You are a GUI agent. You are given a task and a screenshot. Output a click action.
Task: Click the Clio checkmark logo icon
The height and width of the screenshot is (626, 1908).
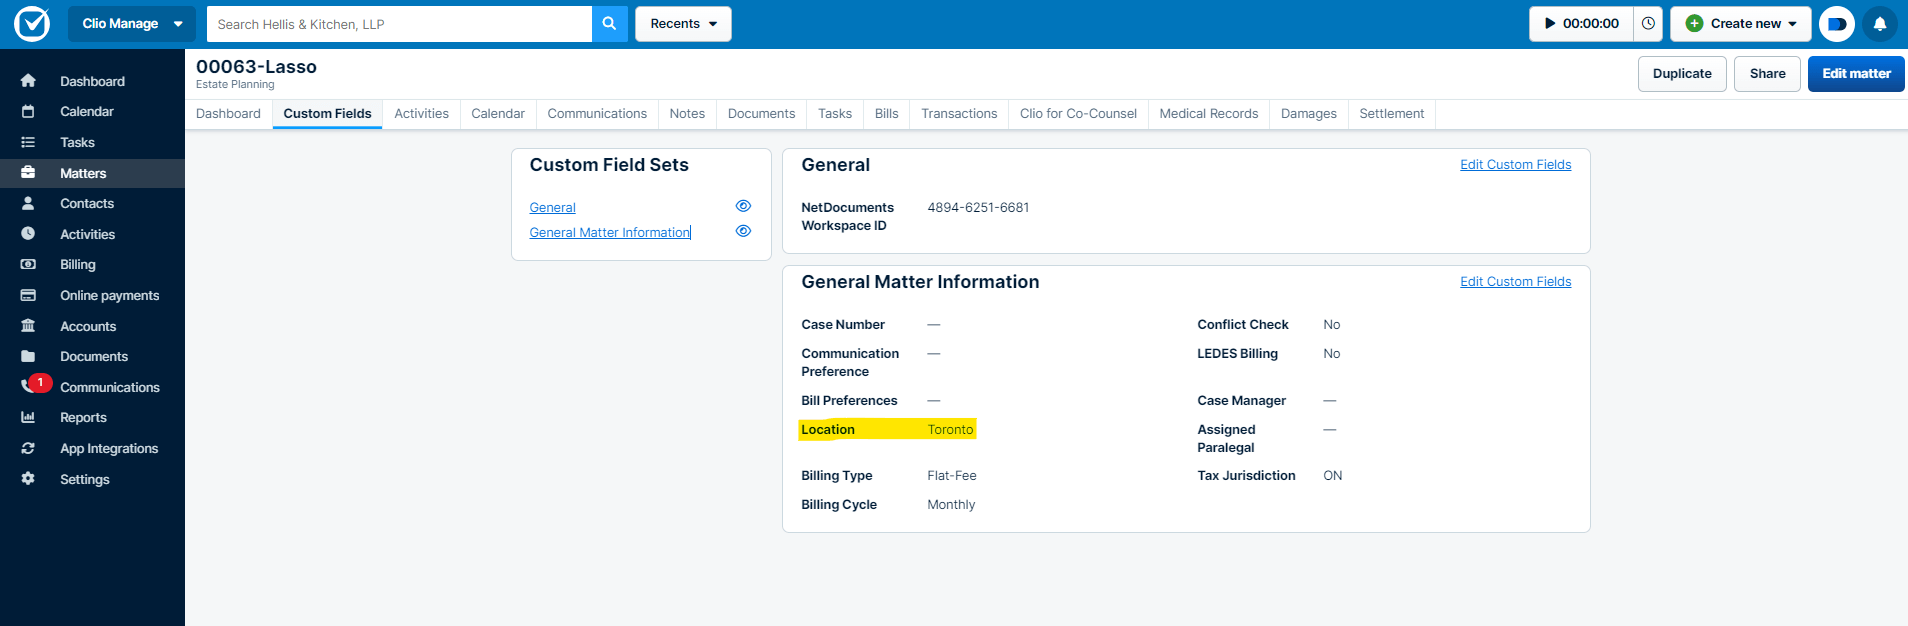point(32,24)
